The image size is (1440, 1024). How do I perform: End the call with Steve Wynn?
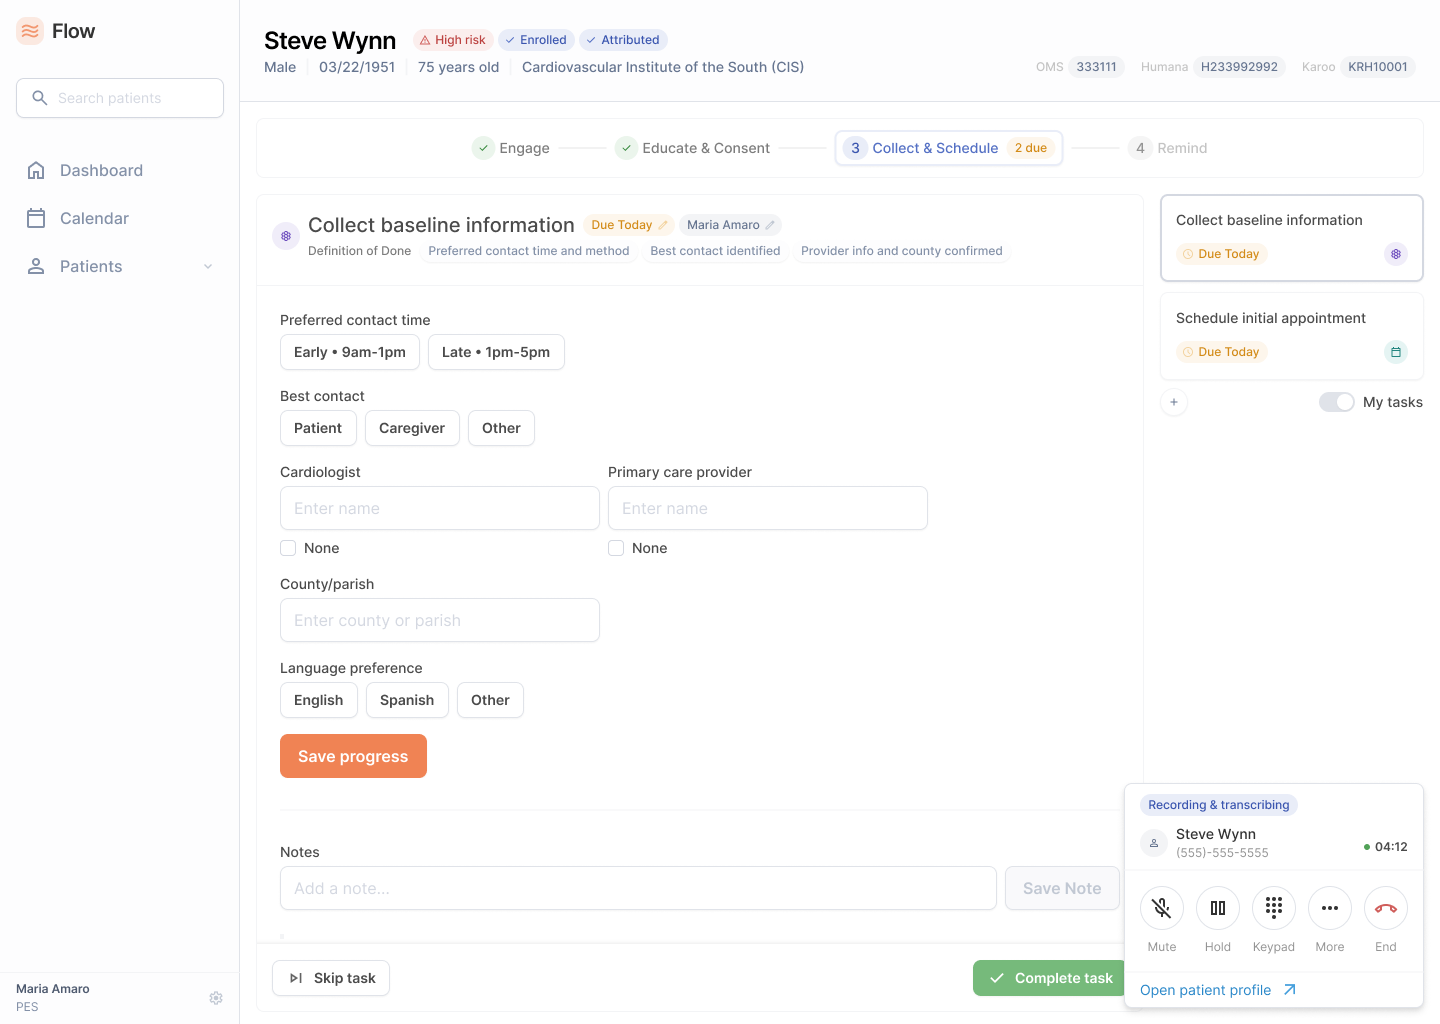pos(1386,908)
